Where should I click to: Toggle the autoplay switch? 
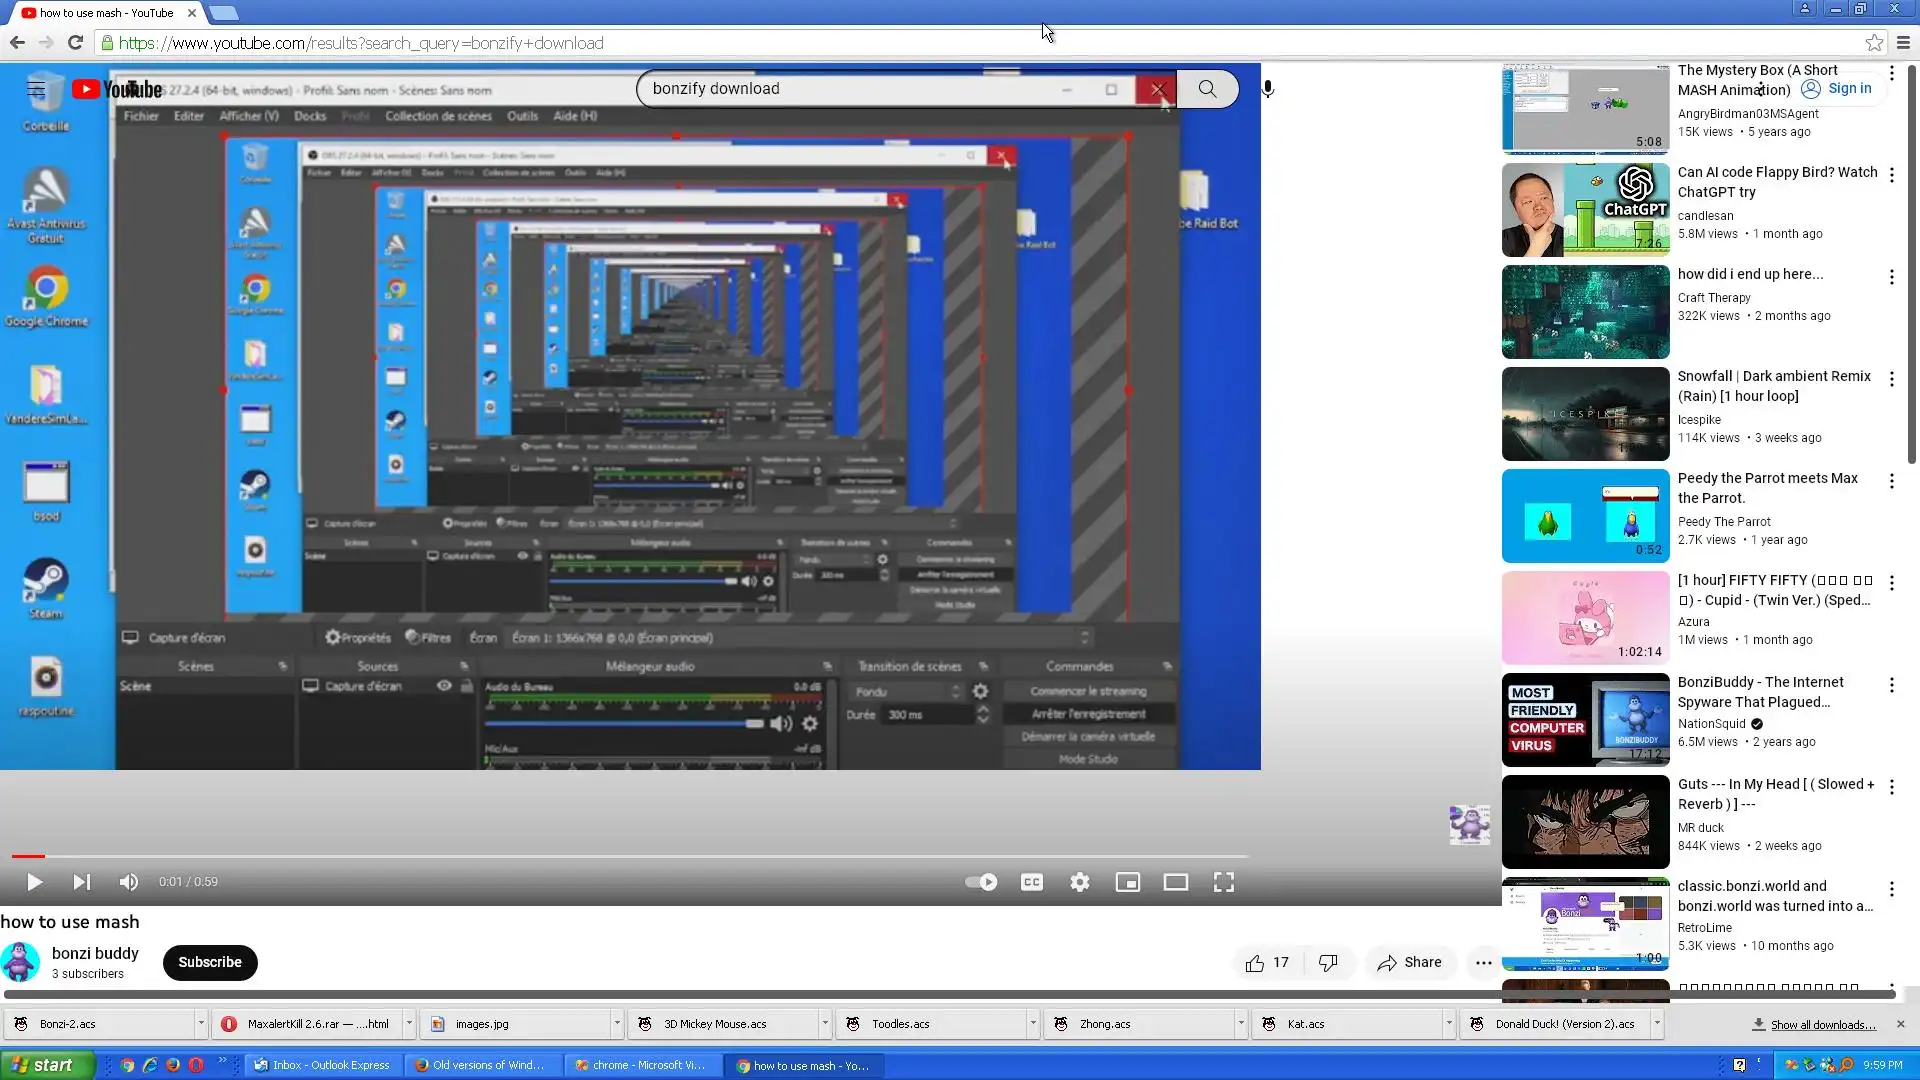pos(981,882)
